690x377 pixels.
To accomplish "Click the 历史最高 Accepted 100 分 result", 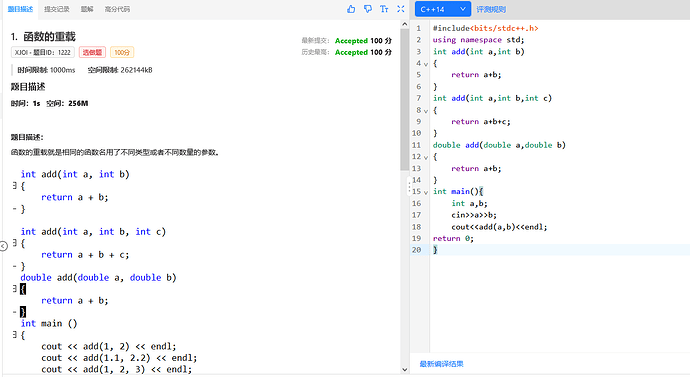I will coord(346,52).
